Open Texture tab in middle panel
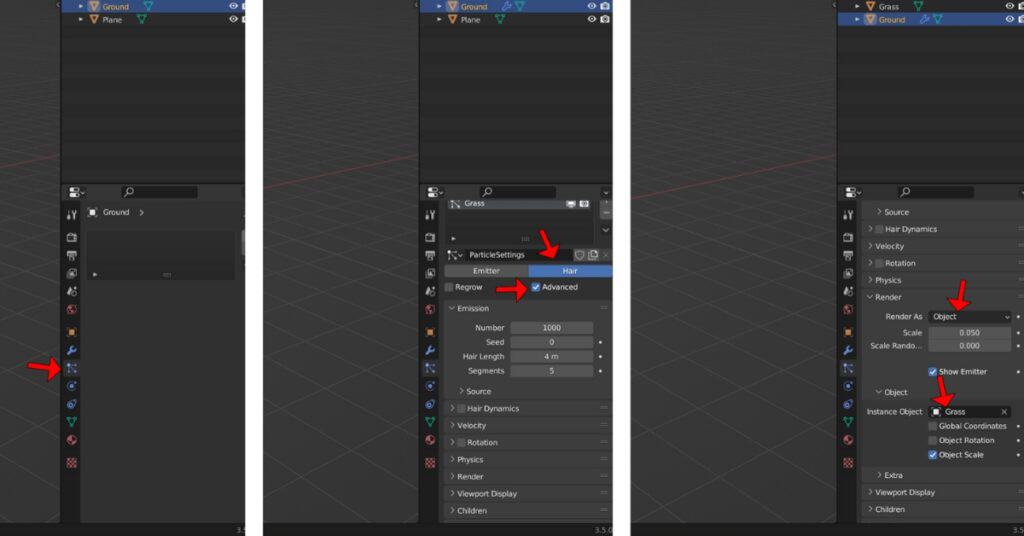This screenshot has width=1024, height=536. [430, 463]
